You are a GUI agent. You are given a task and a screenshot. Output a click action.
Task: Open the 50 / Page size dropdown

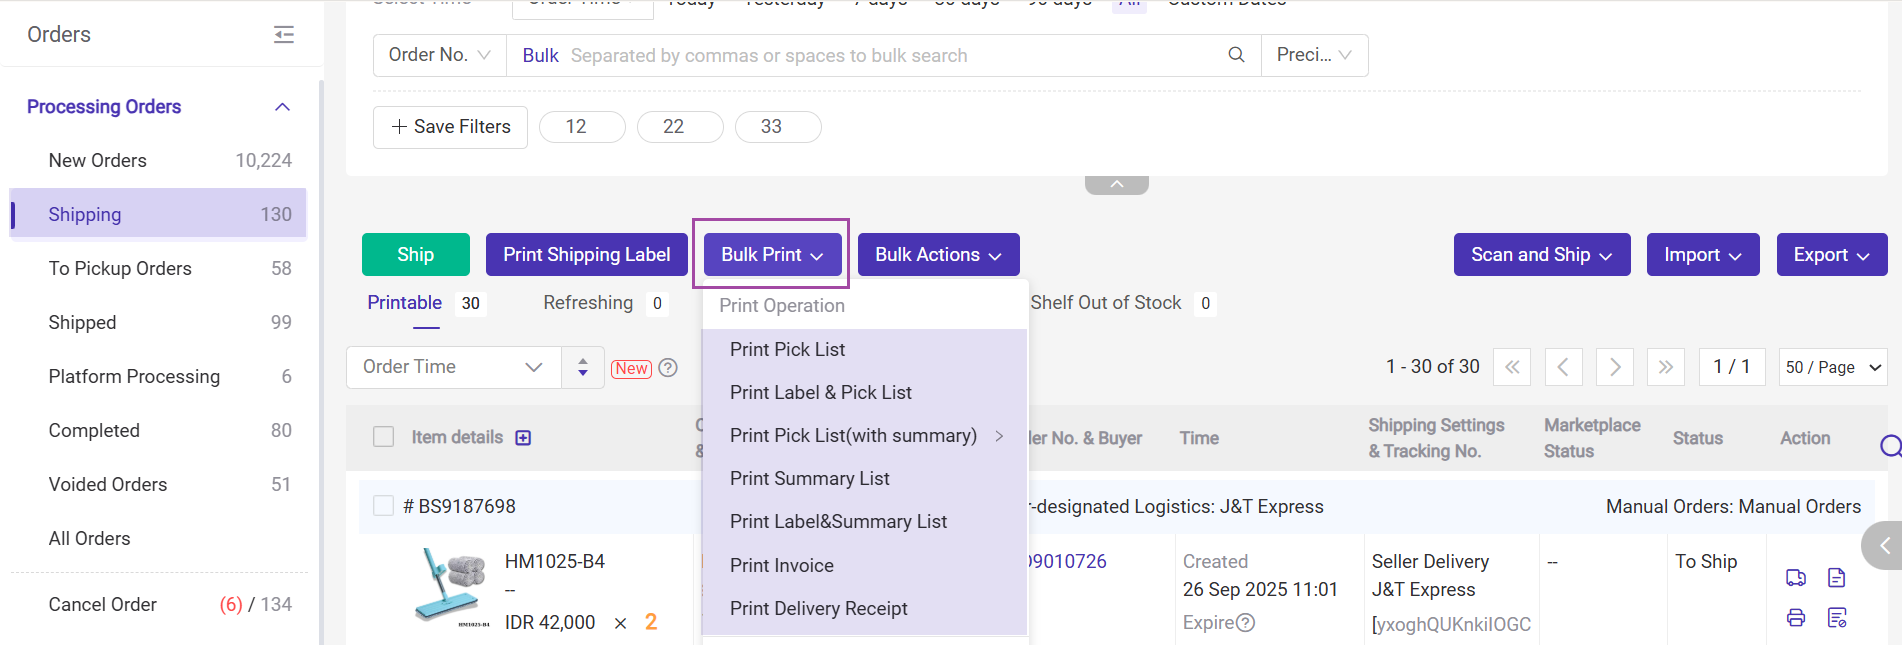(x=1833, y=367)
